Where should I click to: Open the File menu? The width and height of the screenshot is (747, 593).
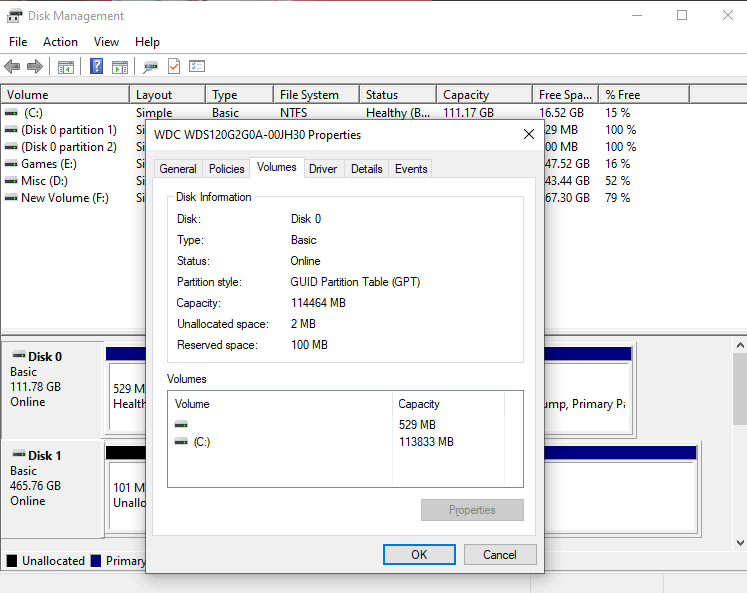(x=18, y=42)
